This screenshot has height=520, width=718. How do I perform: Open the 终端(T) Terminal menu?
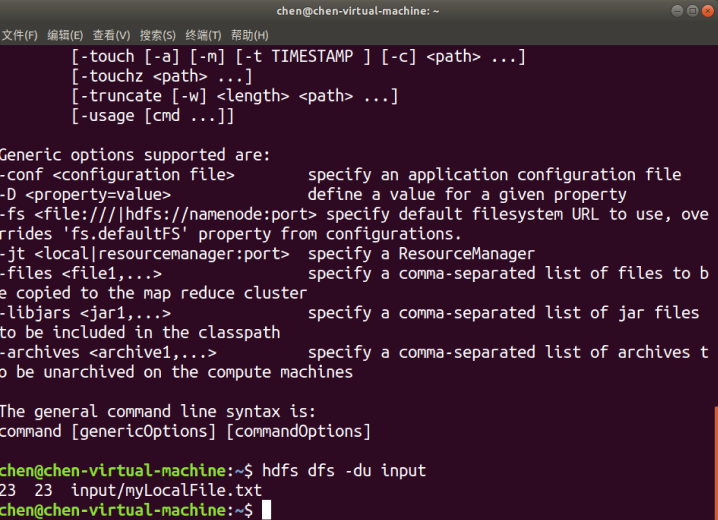point(203,35)
